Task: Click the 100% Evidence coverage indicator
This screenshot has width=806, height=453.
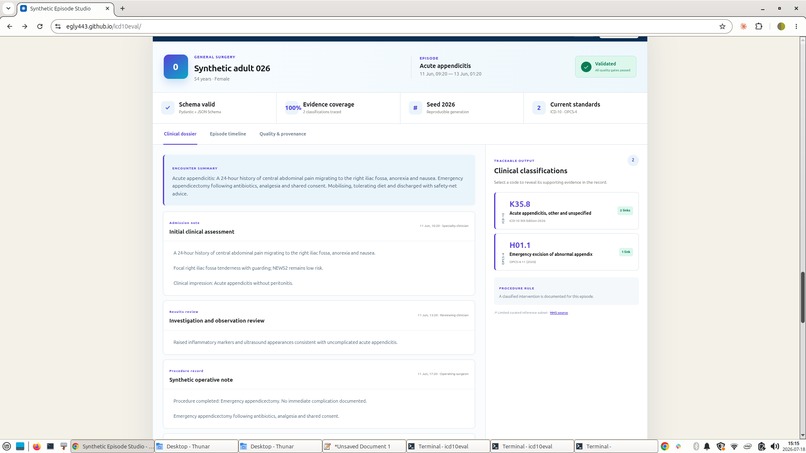Action: (x=293, y=108)
